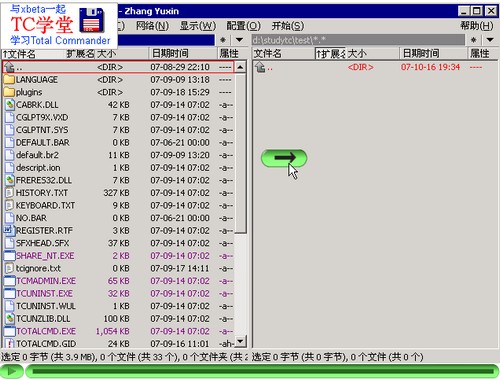Open the plugins folder icon
The width and height of the screenshot is (500, 380).
click(9, 92)
